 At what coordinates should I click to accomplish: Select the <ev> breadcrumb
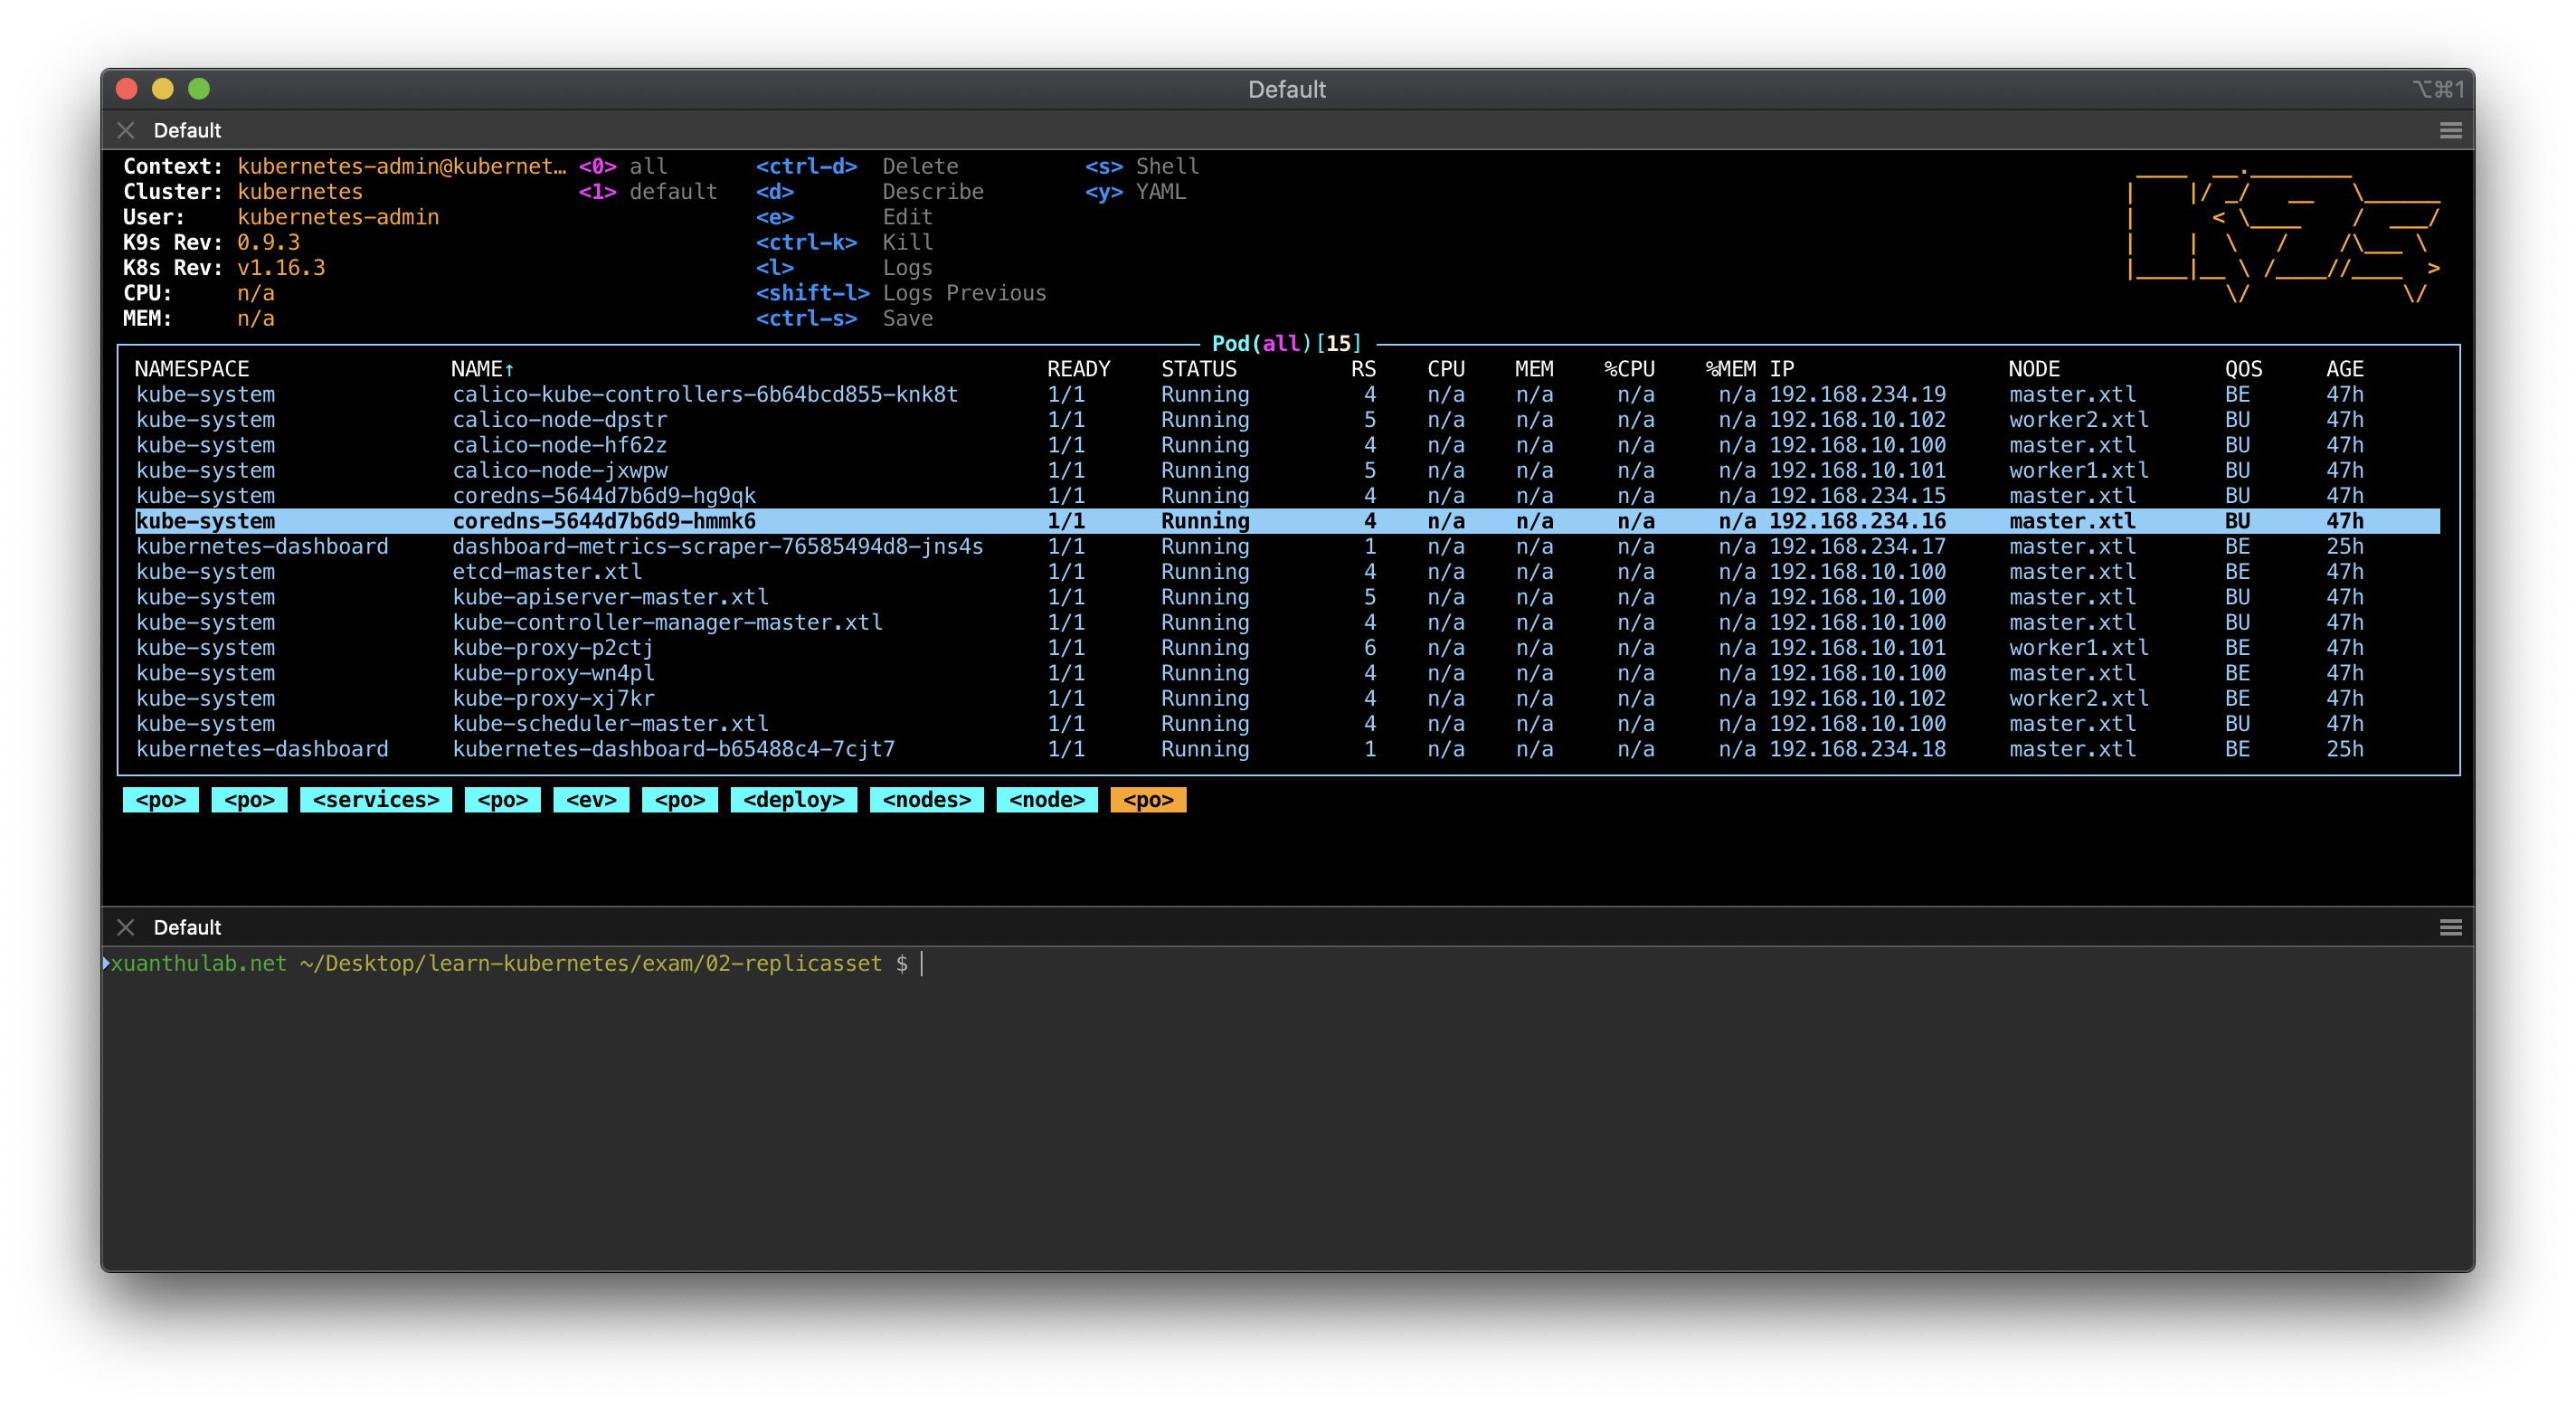click(x=591, y=800)
